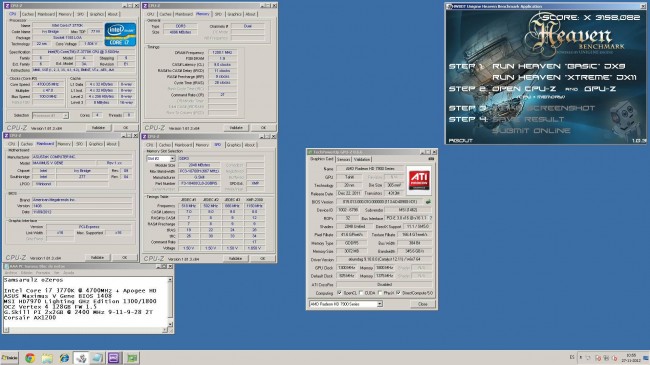Switch to the Validation tab in GPU-Z
The width and height of the screenshot is (650, 365).
[362, 159]
